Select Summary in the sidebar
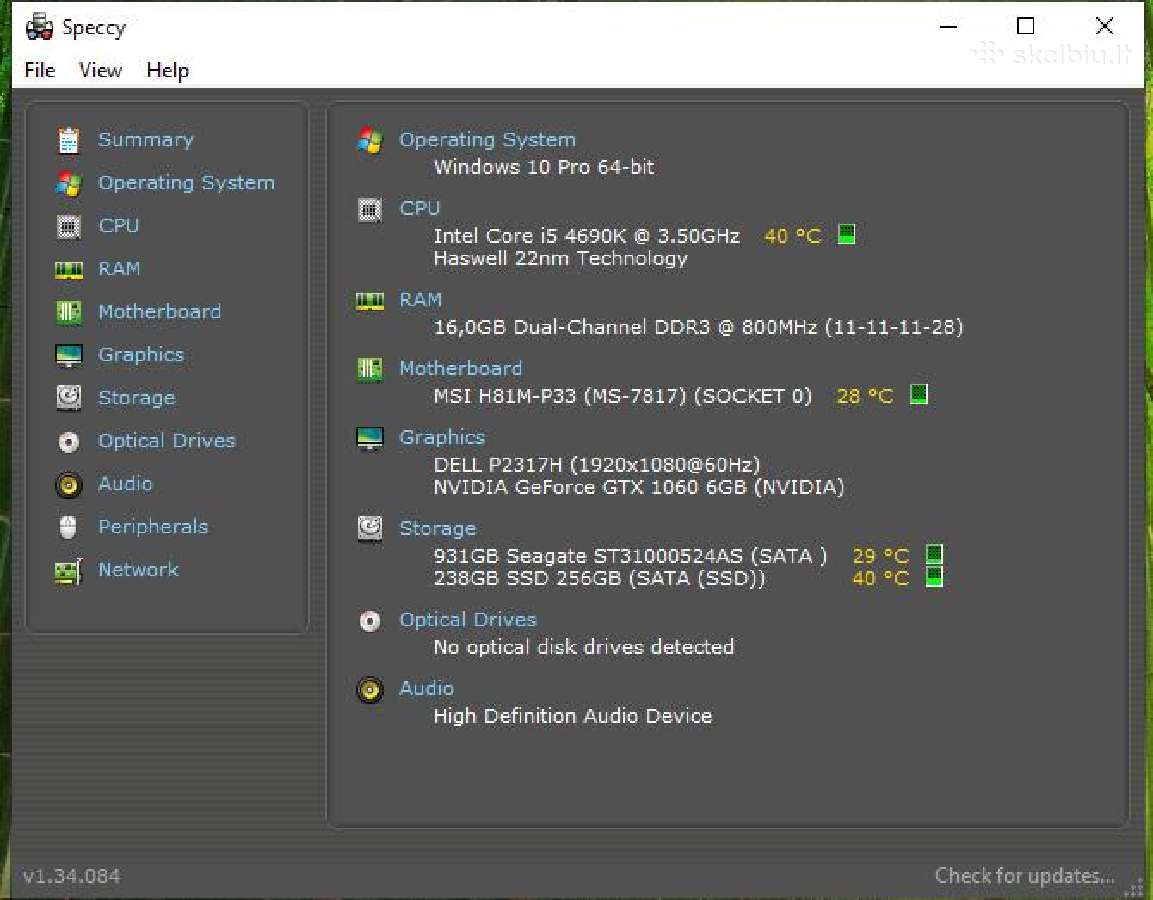 click(x=146, y=140)
